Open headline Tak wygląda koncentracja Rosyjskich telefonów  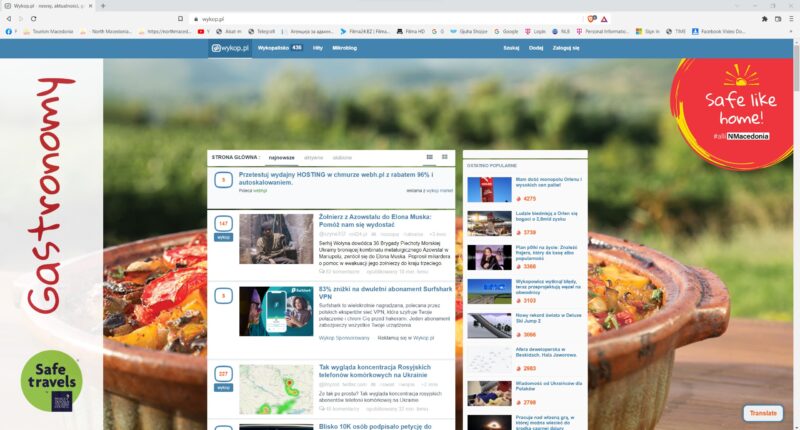pos(375,371)
